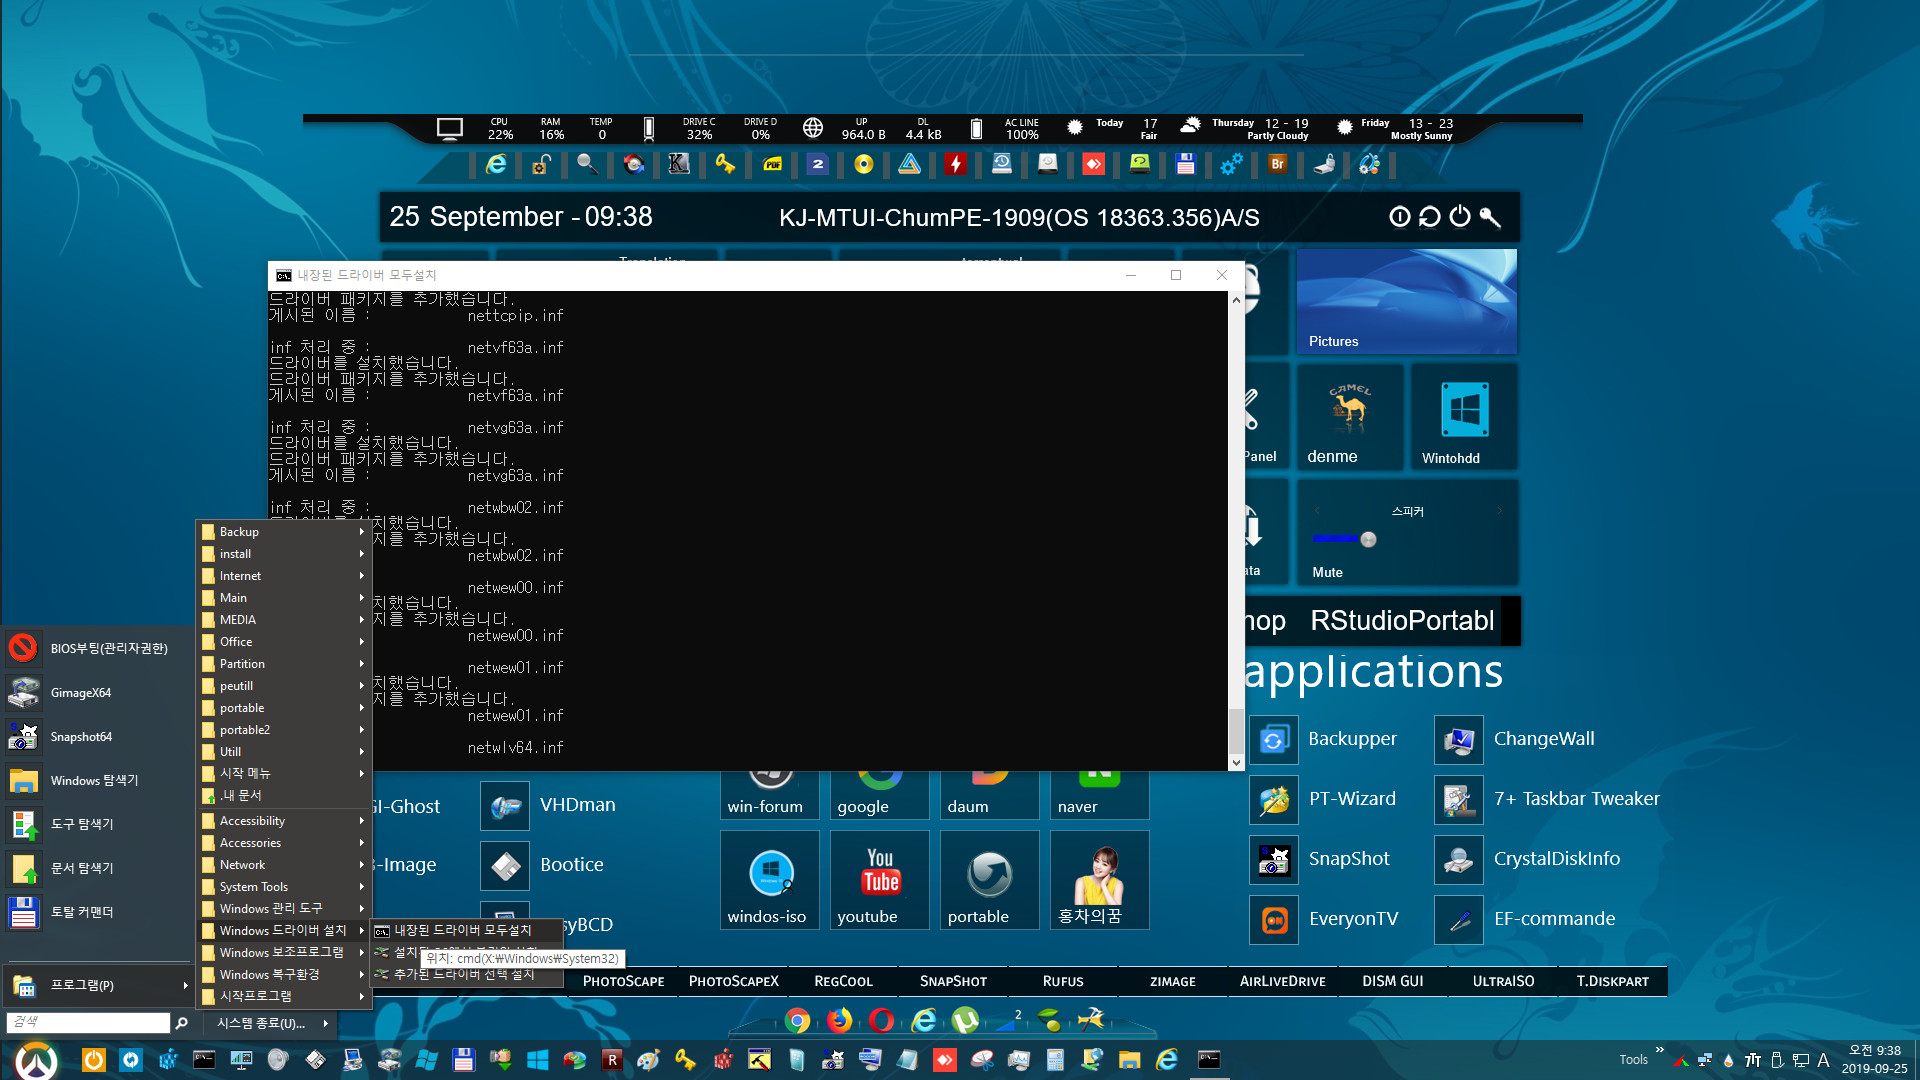Click the cmd window scrollbar up arrow
1920x1080 pixels.
(1236, 299)
